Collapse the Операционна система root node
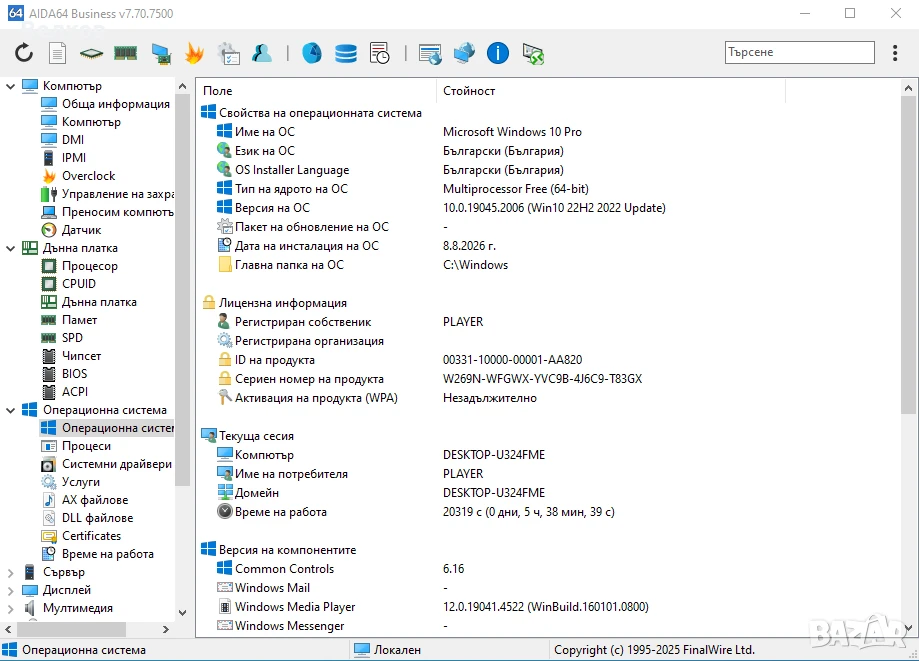Viewport: 919px width, 661px height. tap(10, 410)
